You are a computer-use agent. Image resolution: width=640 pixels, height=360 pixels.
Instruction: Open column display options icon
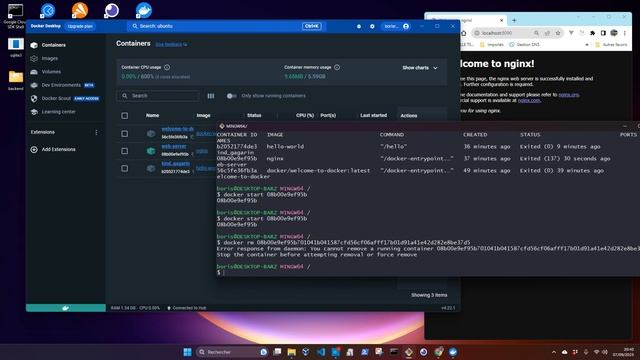coord(211,96)
